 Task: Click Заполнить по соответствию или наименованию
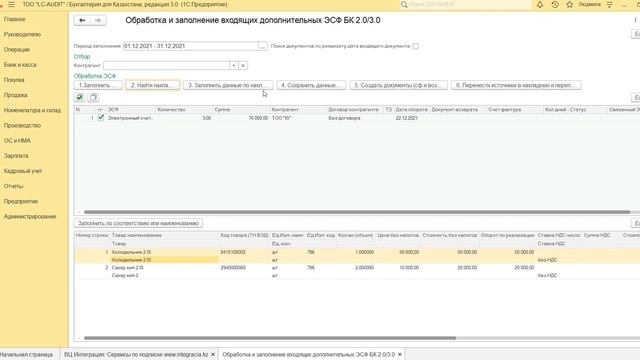(138, 223)
